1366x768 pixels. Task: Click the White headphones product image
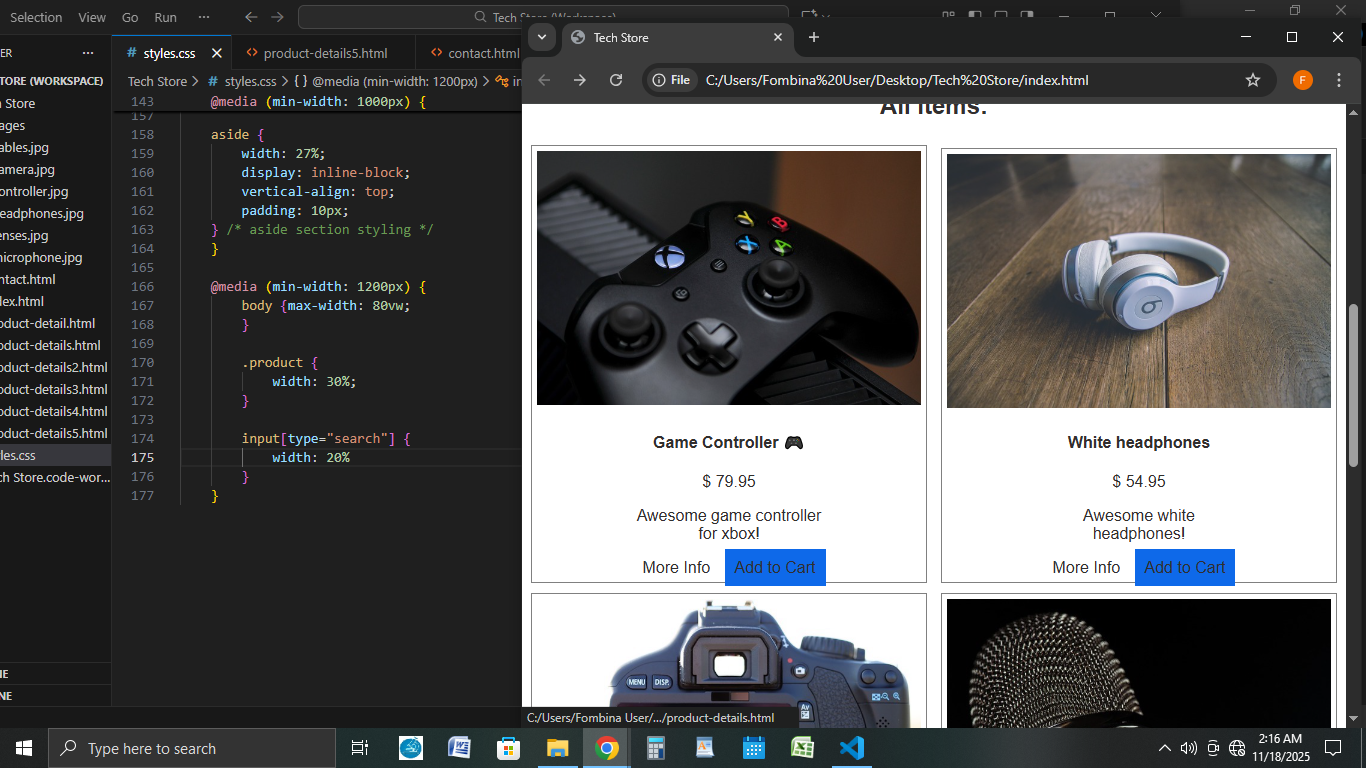(1139, 280)
